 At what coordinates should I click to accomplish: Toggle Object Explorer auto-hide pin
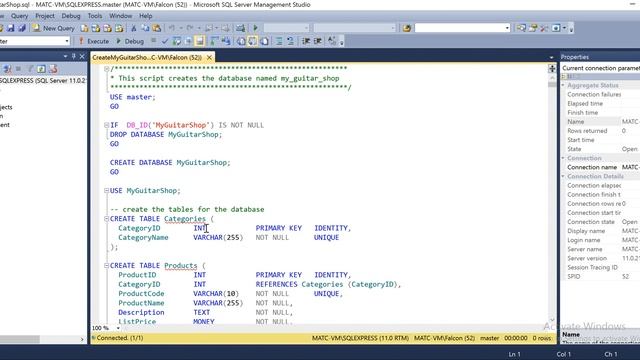[74, 56]
